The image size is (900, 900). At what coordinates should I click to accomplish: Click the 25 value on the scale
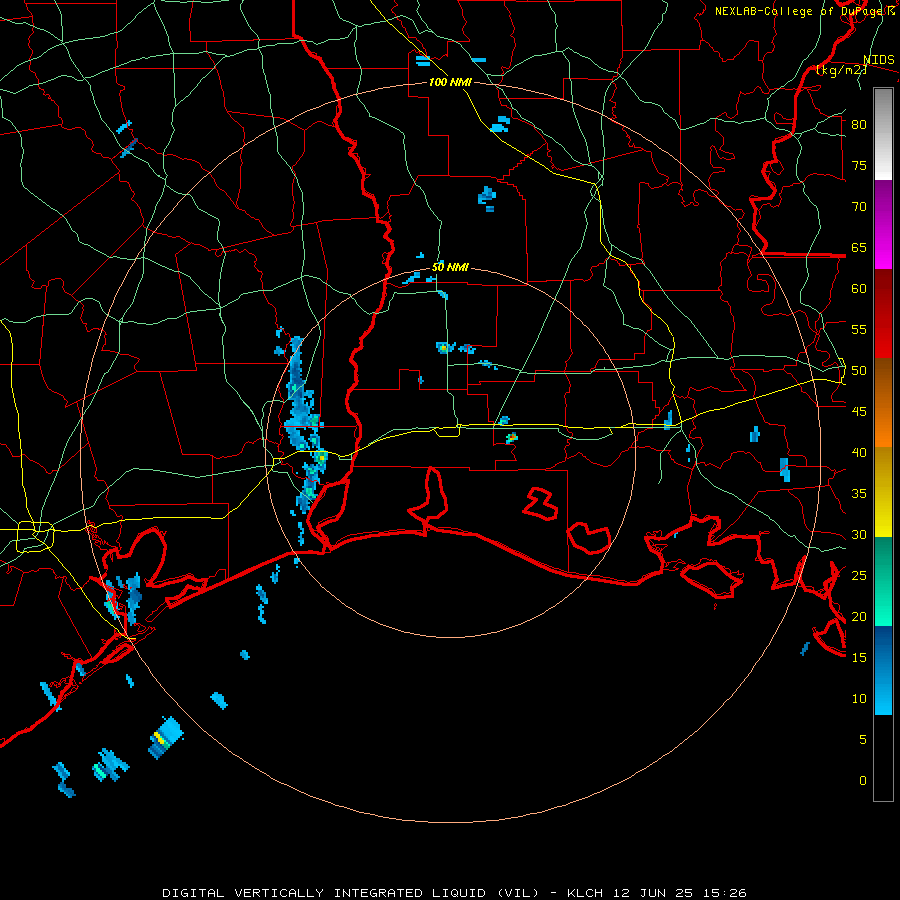tap(859, 576)
